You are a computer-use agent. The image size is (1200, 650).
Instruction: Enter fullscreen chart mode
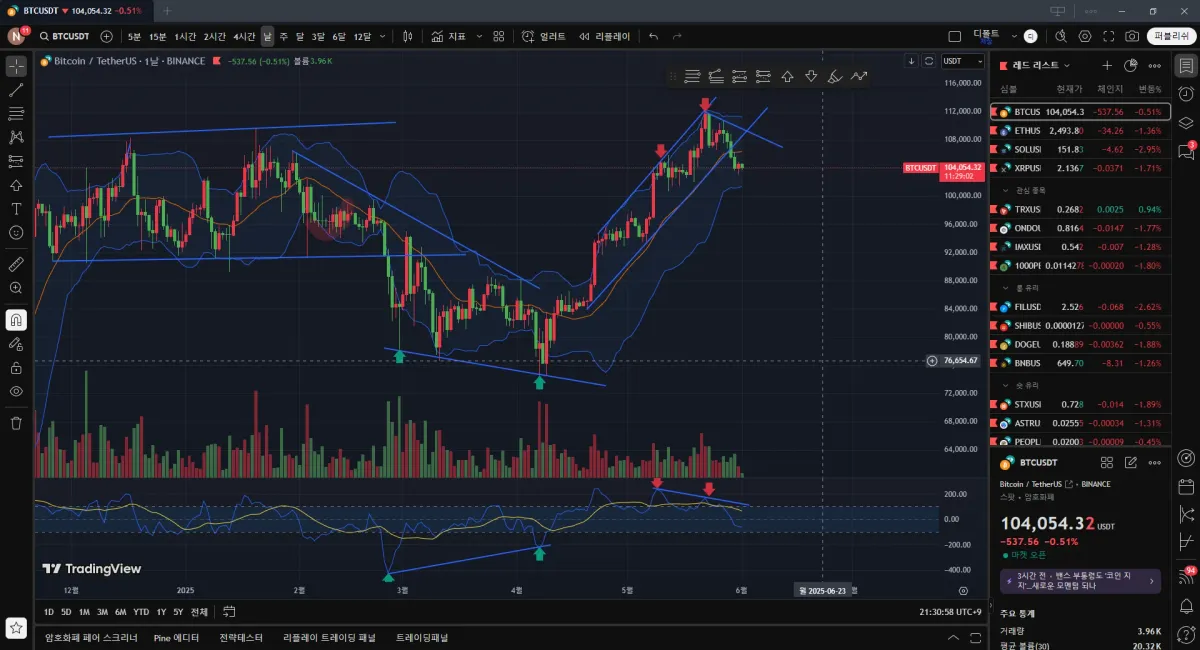pyautogui.click(x=1109, y=36)
